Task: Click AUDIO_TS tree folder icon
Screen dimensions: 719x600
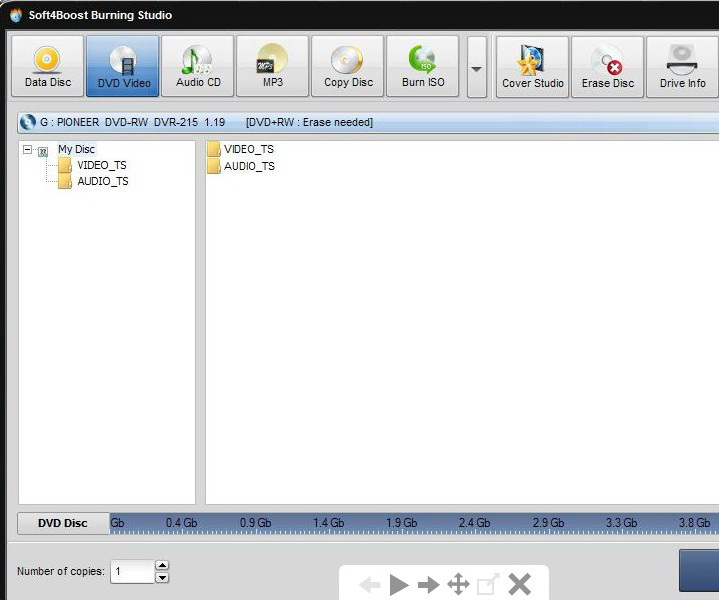Action: coord(65,181)
